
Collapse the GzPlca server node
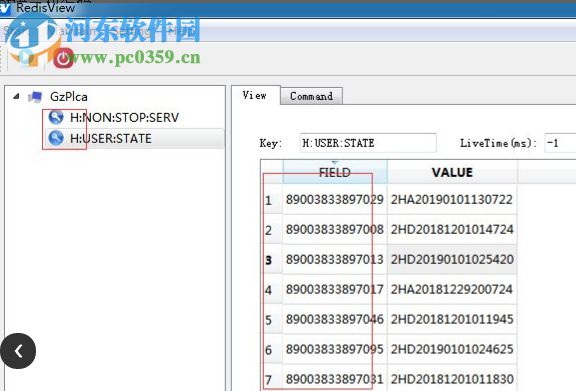16,96
